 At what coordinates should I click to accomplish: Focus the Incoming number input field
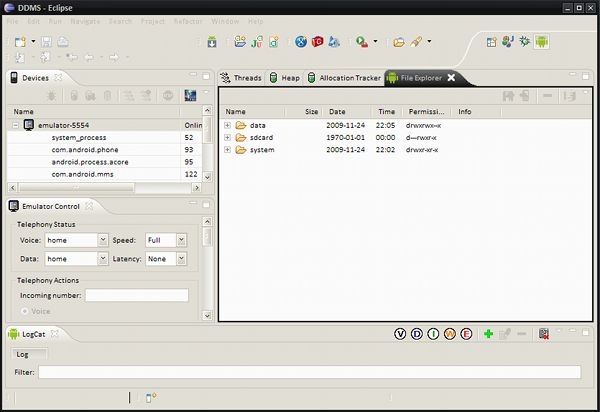[x=137, y=295]
